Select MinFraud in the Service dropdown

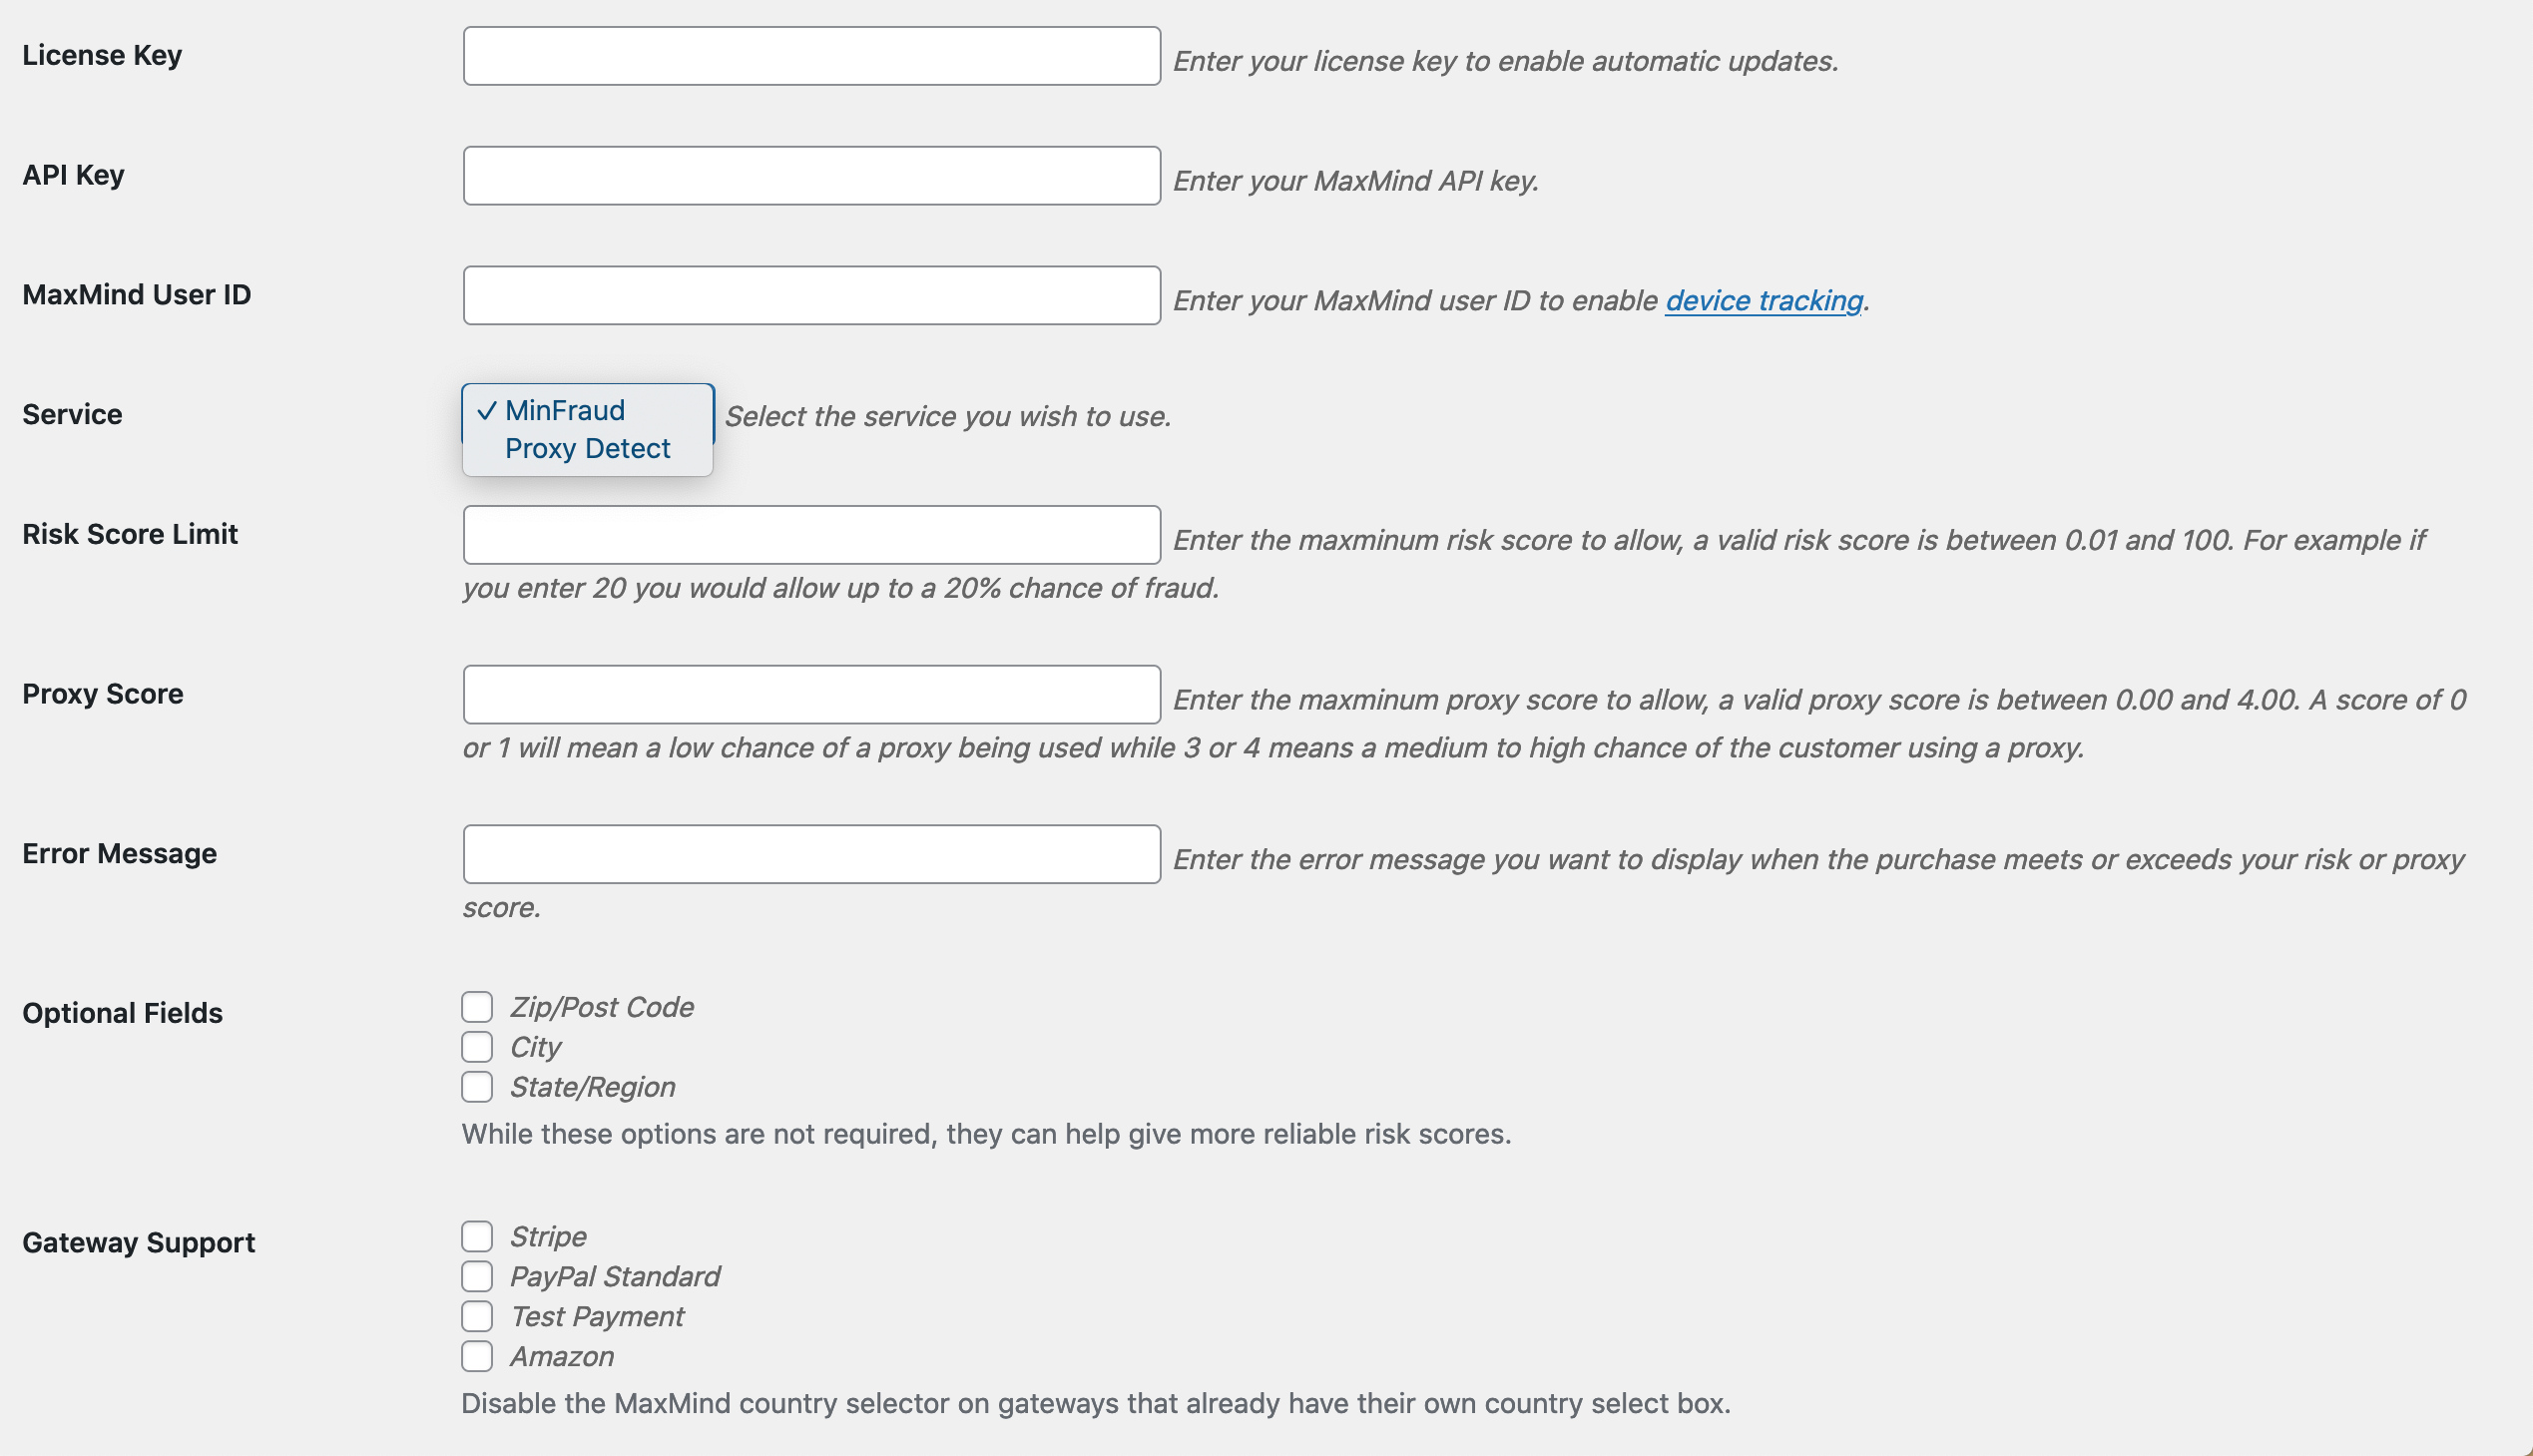tap(565, 411)
